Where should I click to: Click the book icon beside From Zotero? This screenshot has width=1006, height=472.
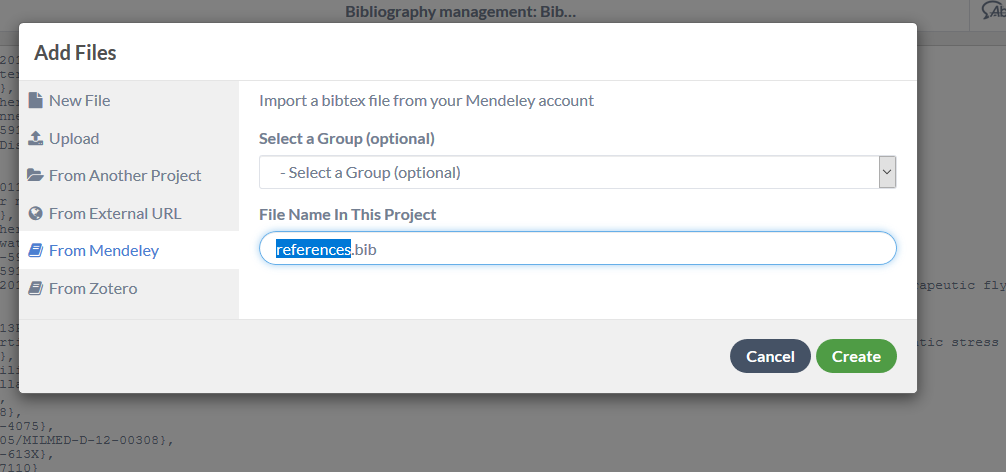click(36, 288)
